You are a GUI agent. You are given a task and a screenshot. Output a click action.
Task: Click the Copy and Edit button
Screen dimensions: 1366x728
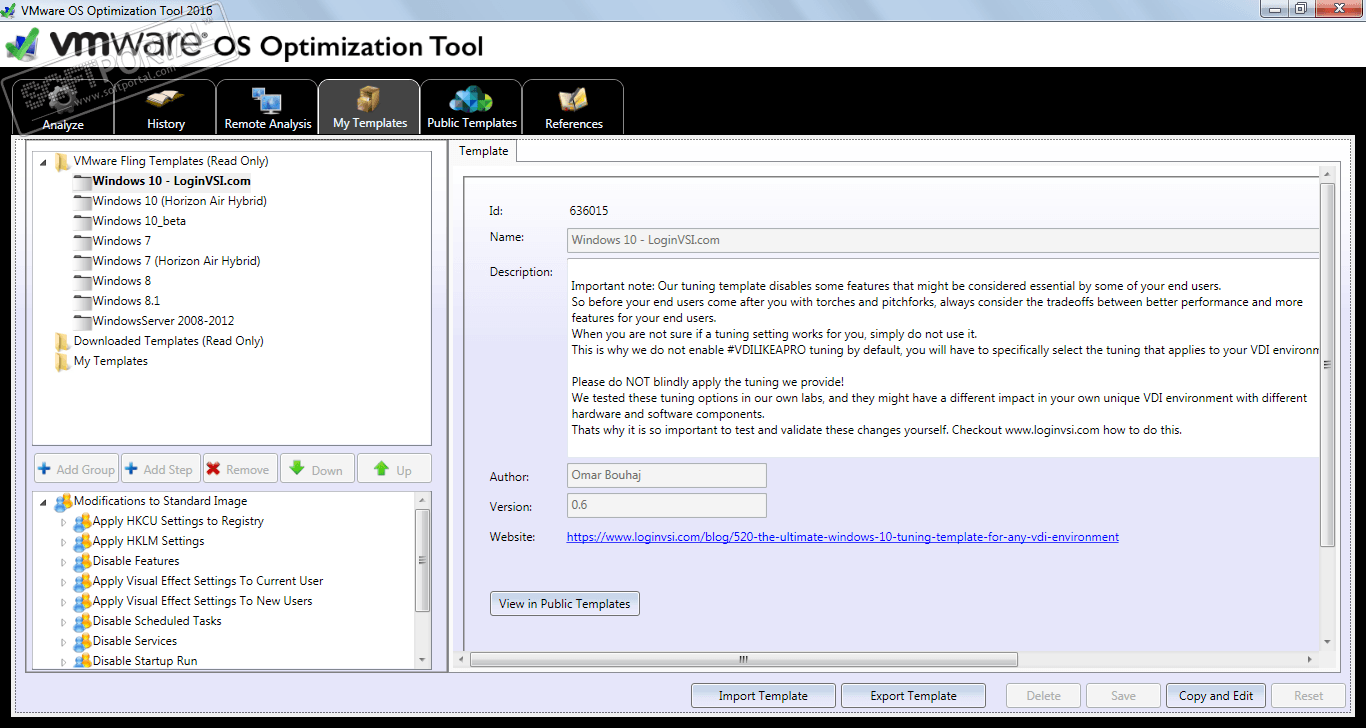pos(1216,696)
